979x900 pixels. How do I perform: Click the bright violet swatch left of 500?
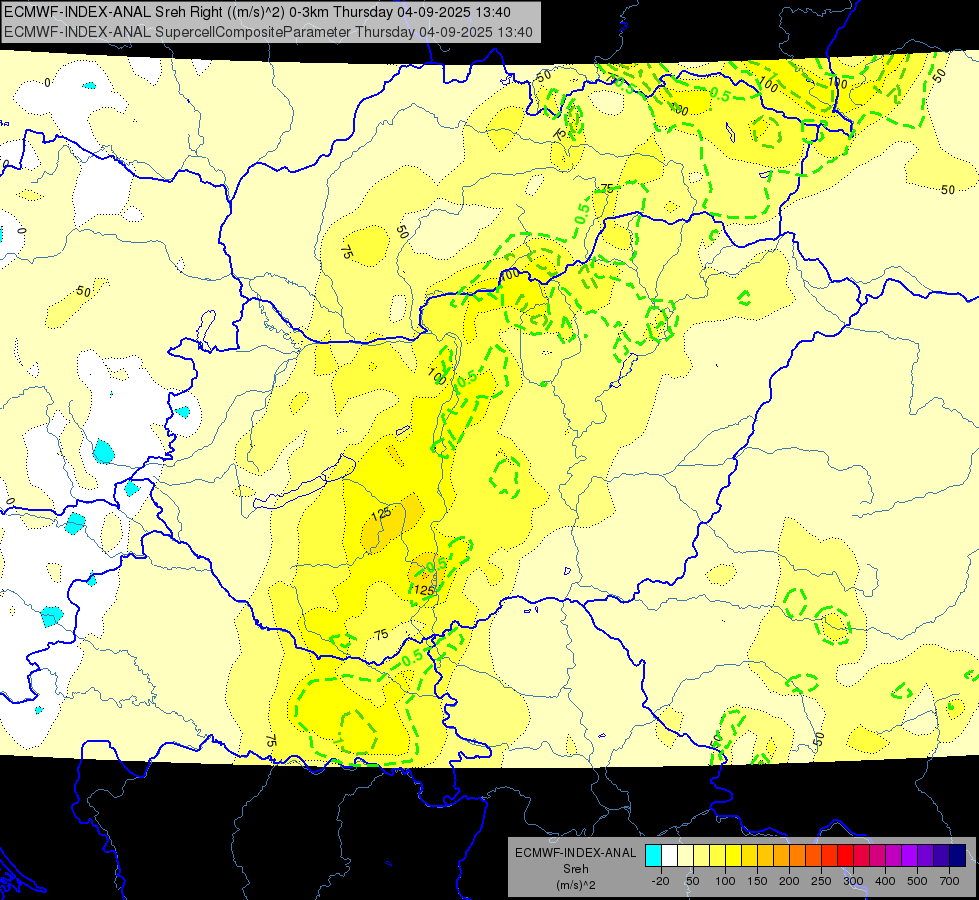click(910, 855)
